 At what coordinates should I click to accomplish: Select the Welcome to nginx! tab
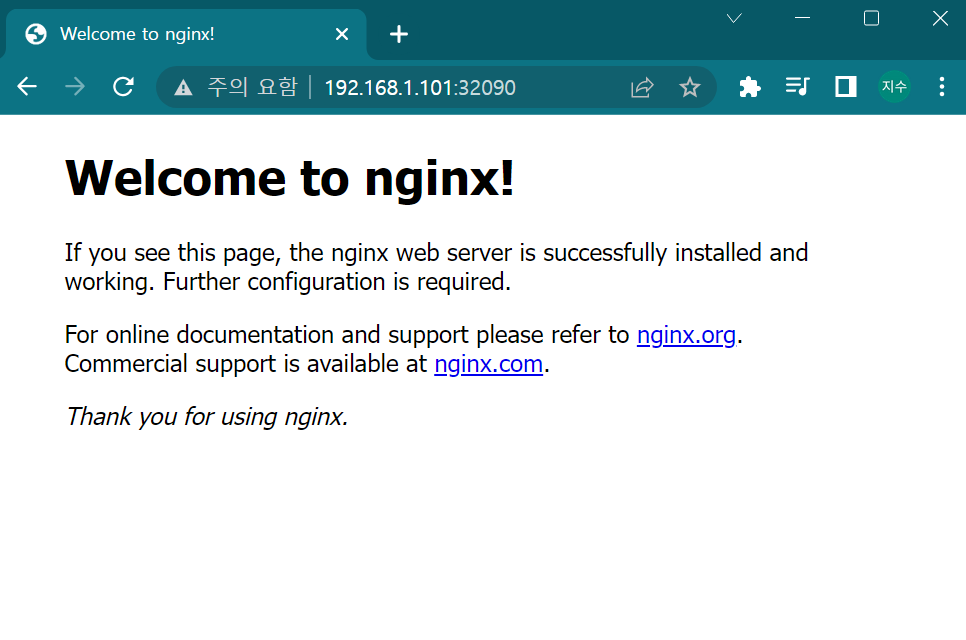(186, 34)
